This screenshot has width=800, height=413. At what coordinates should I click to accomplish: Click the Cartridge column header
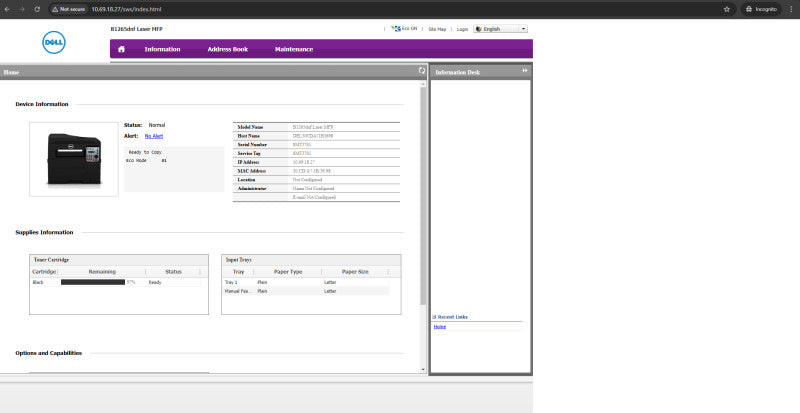click(x=44, y=272)
